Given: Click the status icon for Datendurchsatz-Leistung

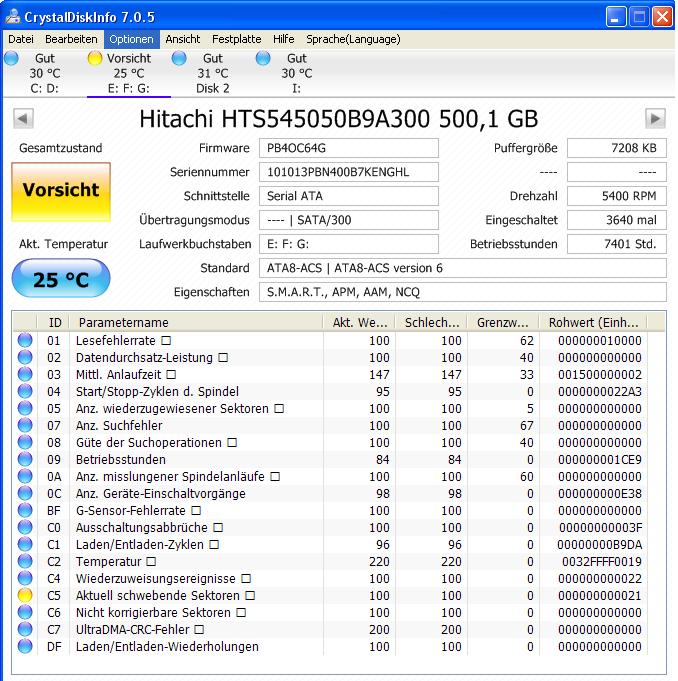Looking at the screenshot, I should 25,357.
